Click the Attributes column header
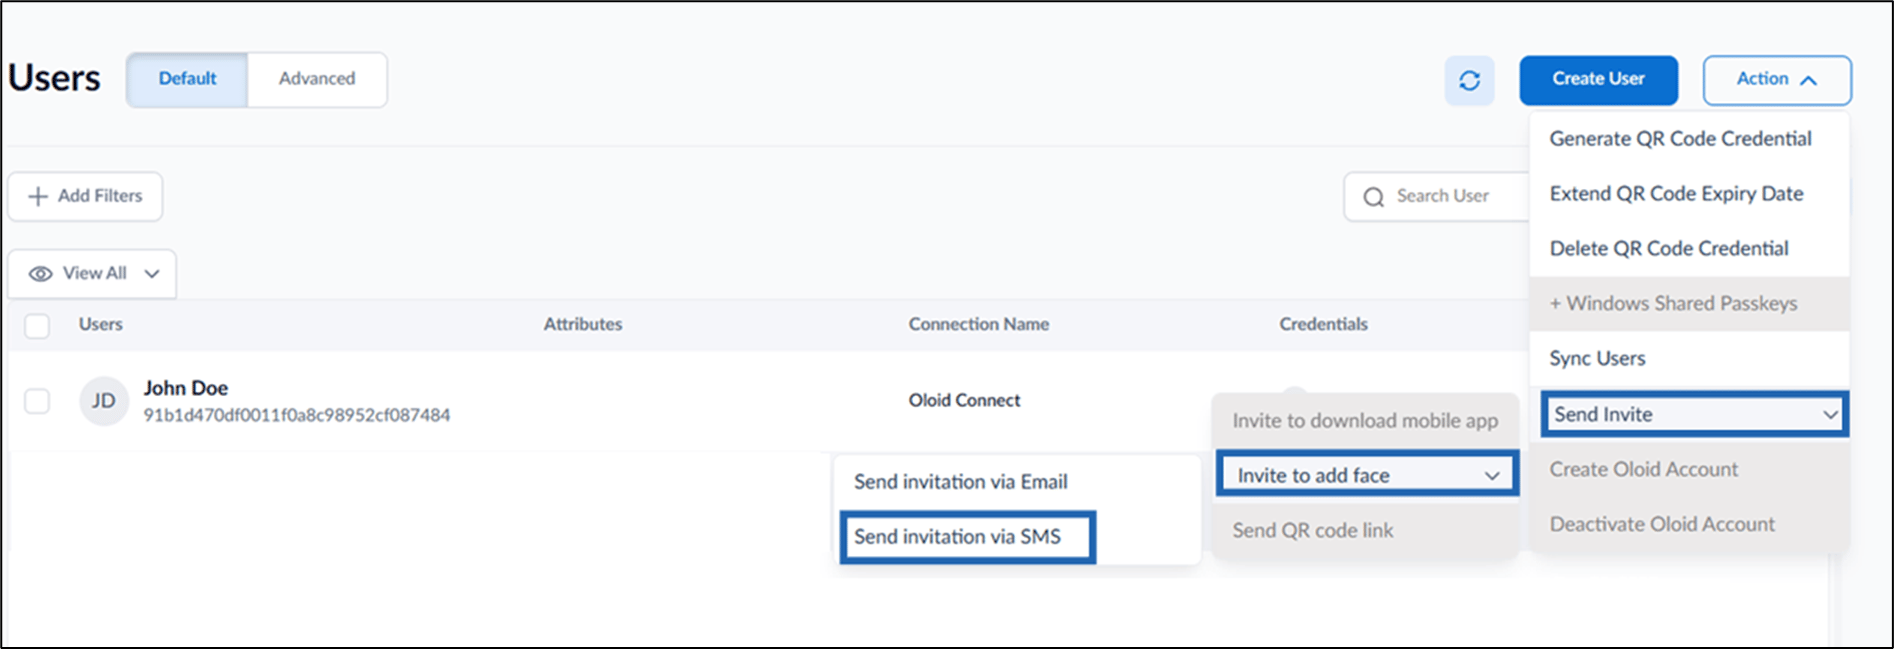The width and height of the screenshot is (1894, 649). click(x=583, y=325)
